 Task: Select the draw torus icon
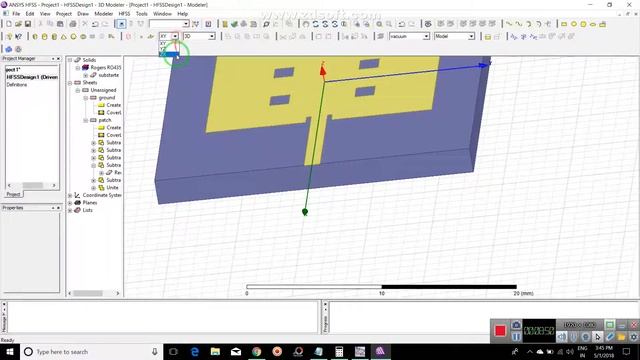pos(83,37)
